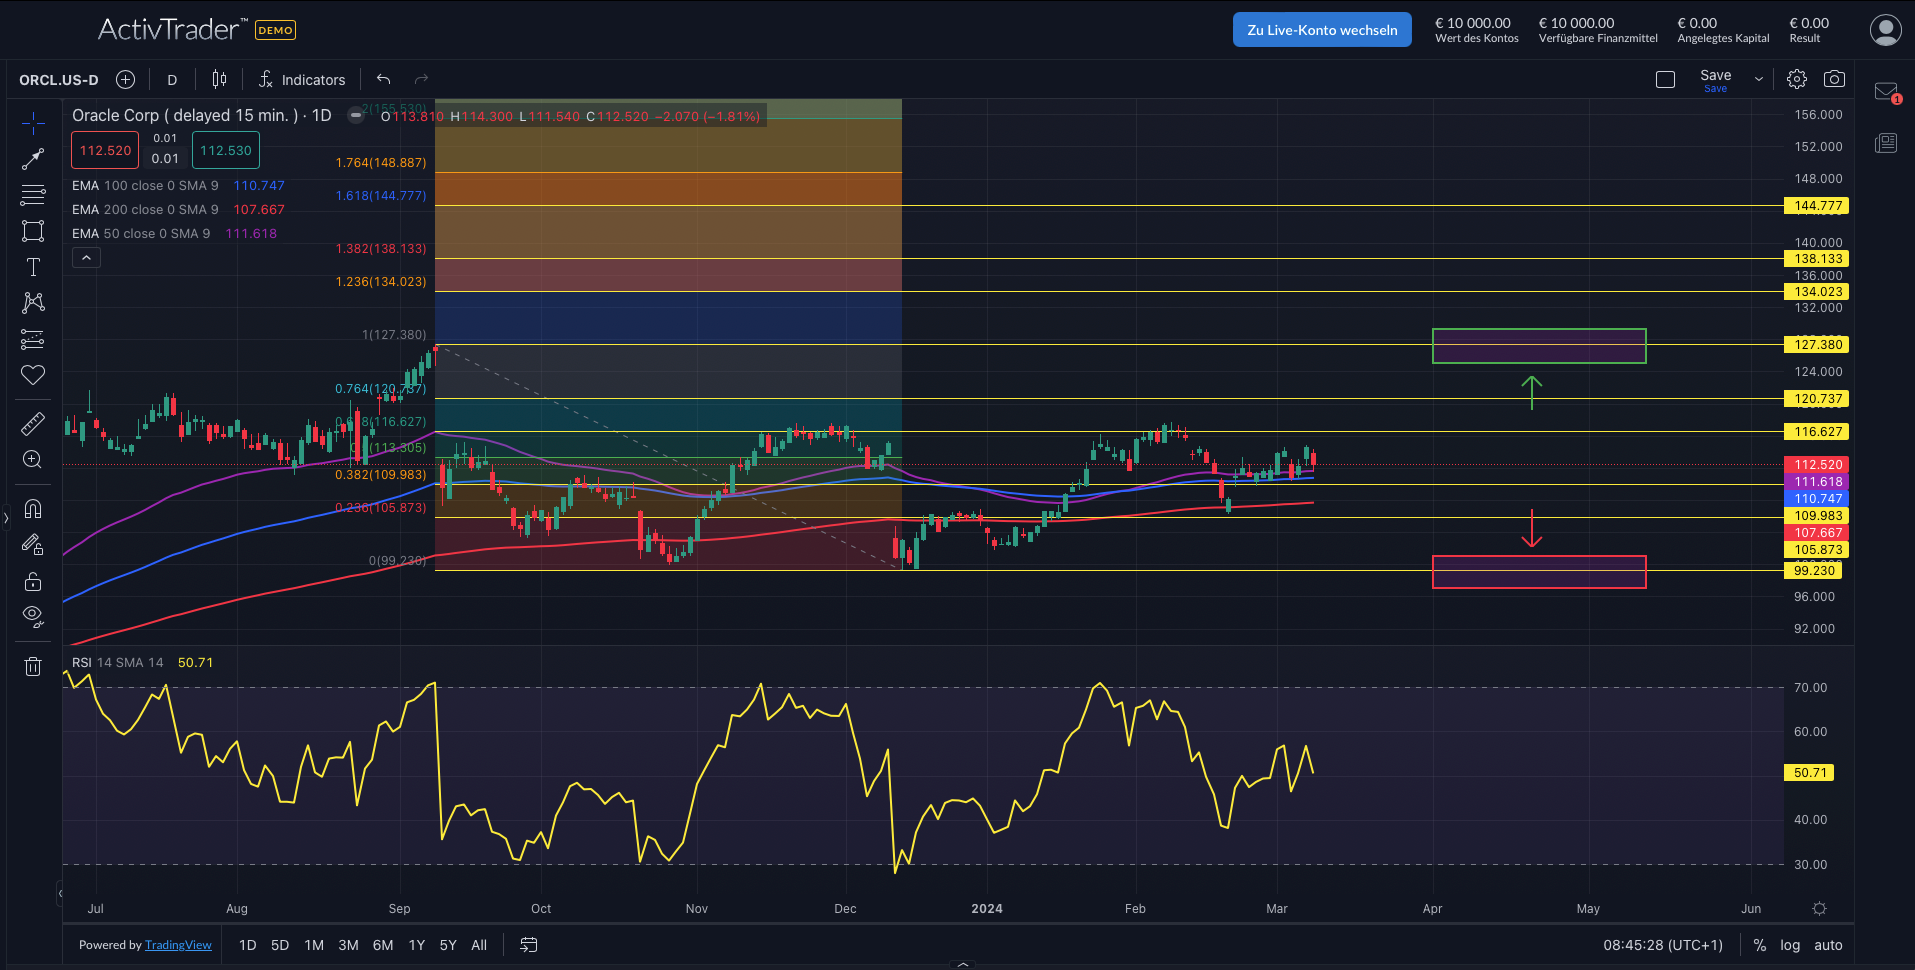The image size is (1915, 970).
Task: Toggle auto scale at bottom right
Action: click(x=1828, y=945)
